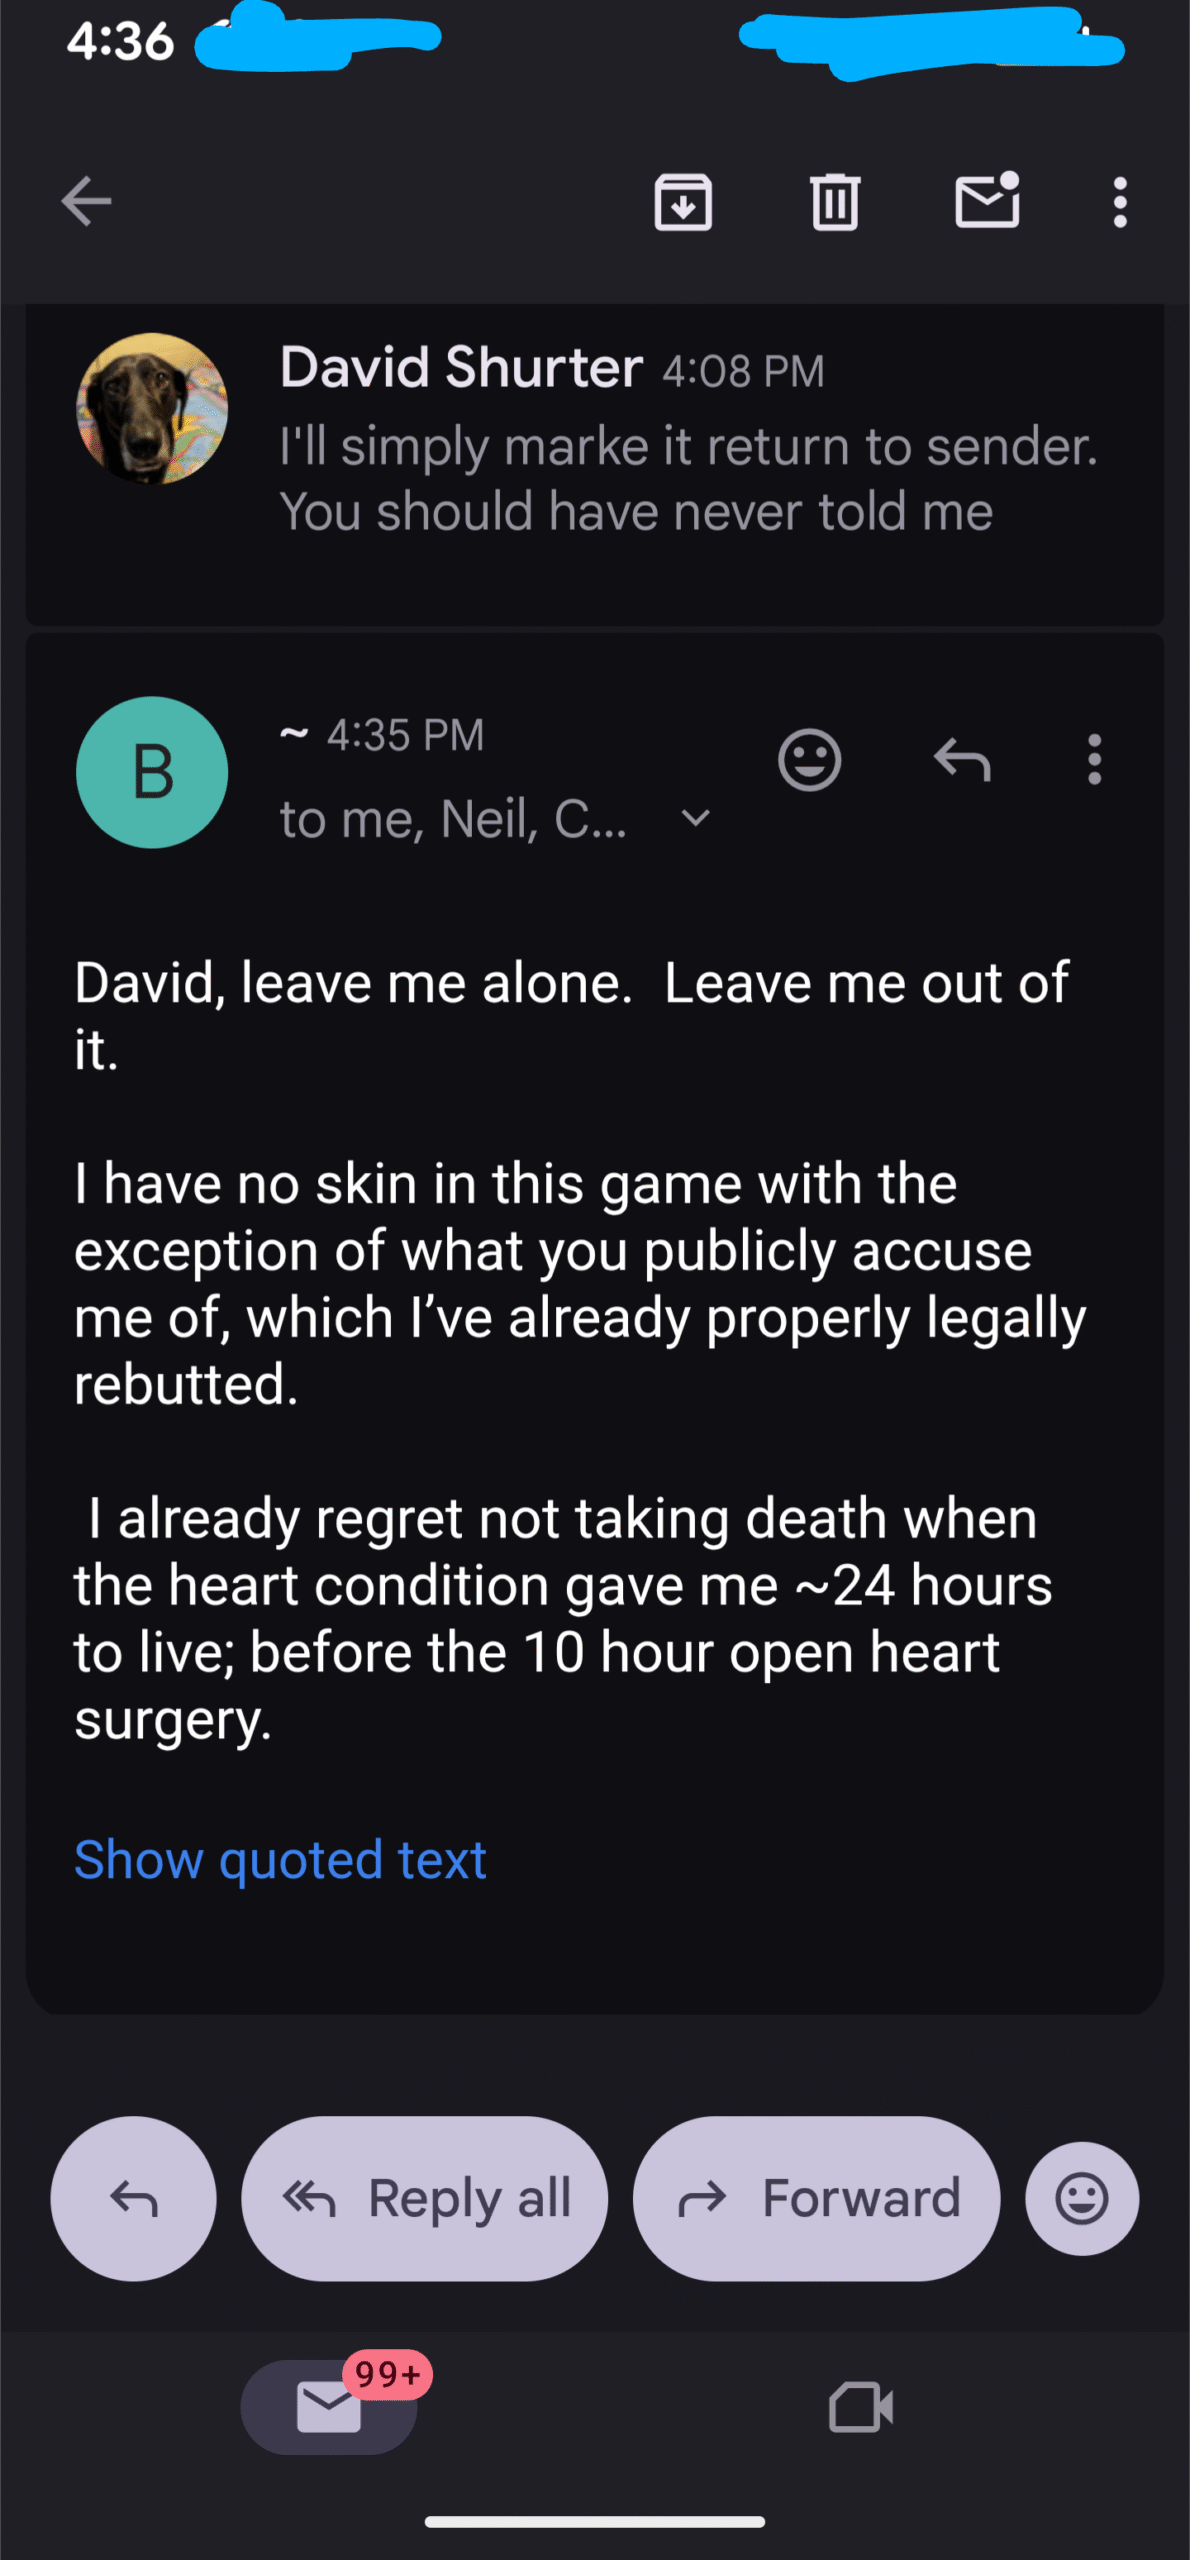The image size is (1190, 2560).
Task: Add emoji reaction to 4:35 PM message
Action: coord(809,761)
